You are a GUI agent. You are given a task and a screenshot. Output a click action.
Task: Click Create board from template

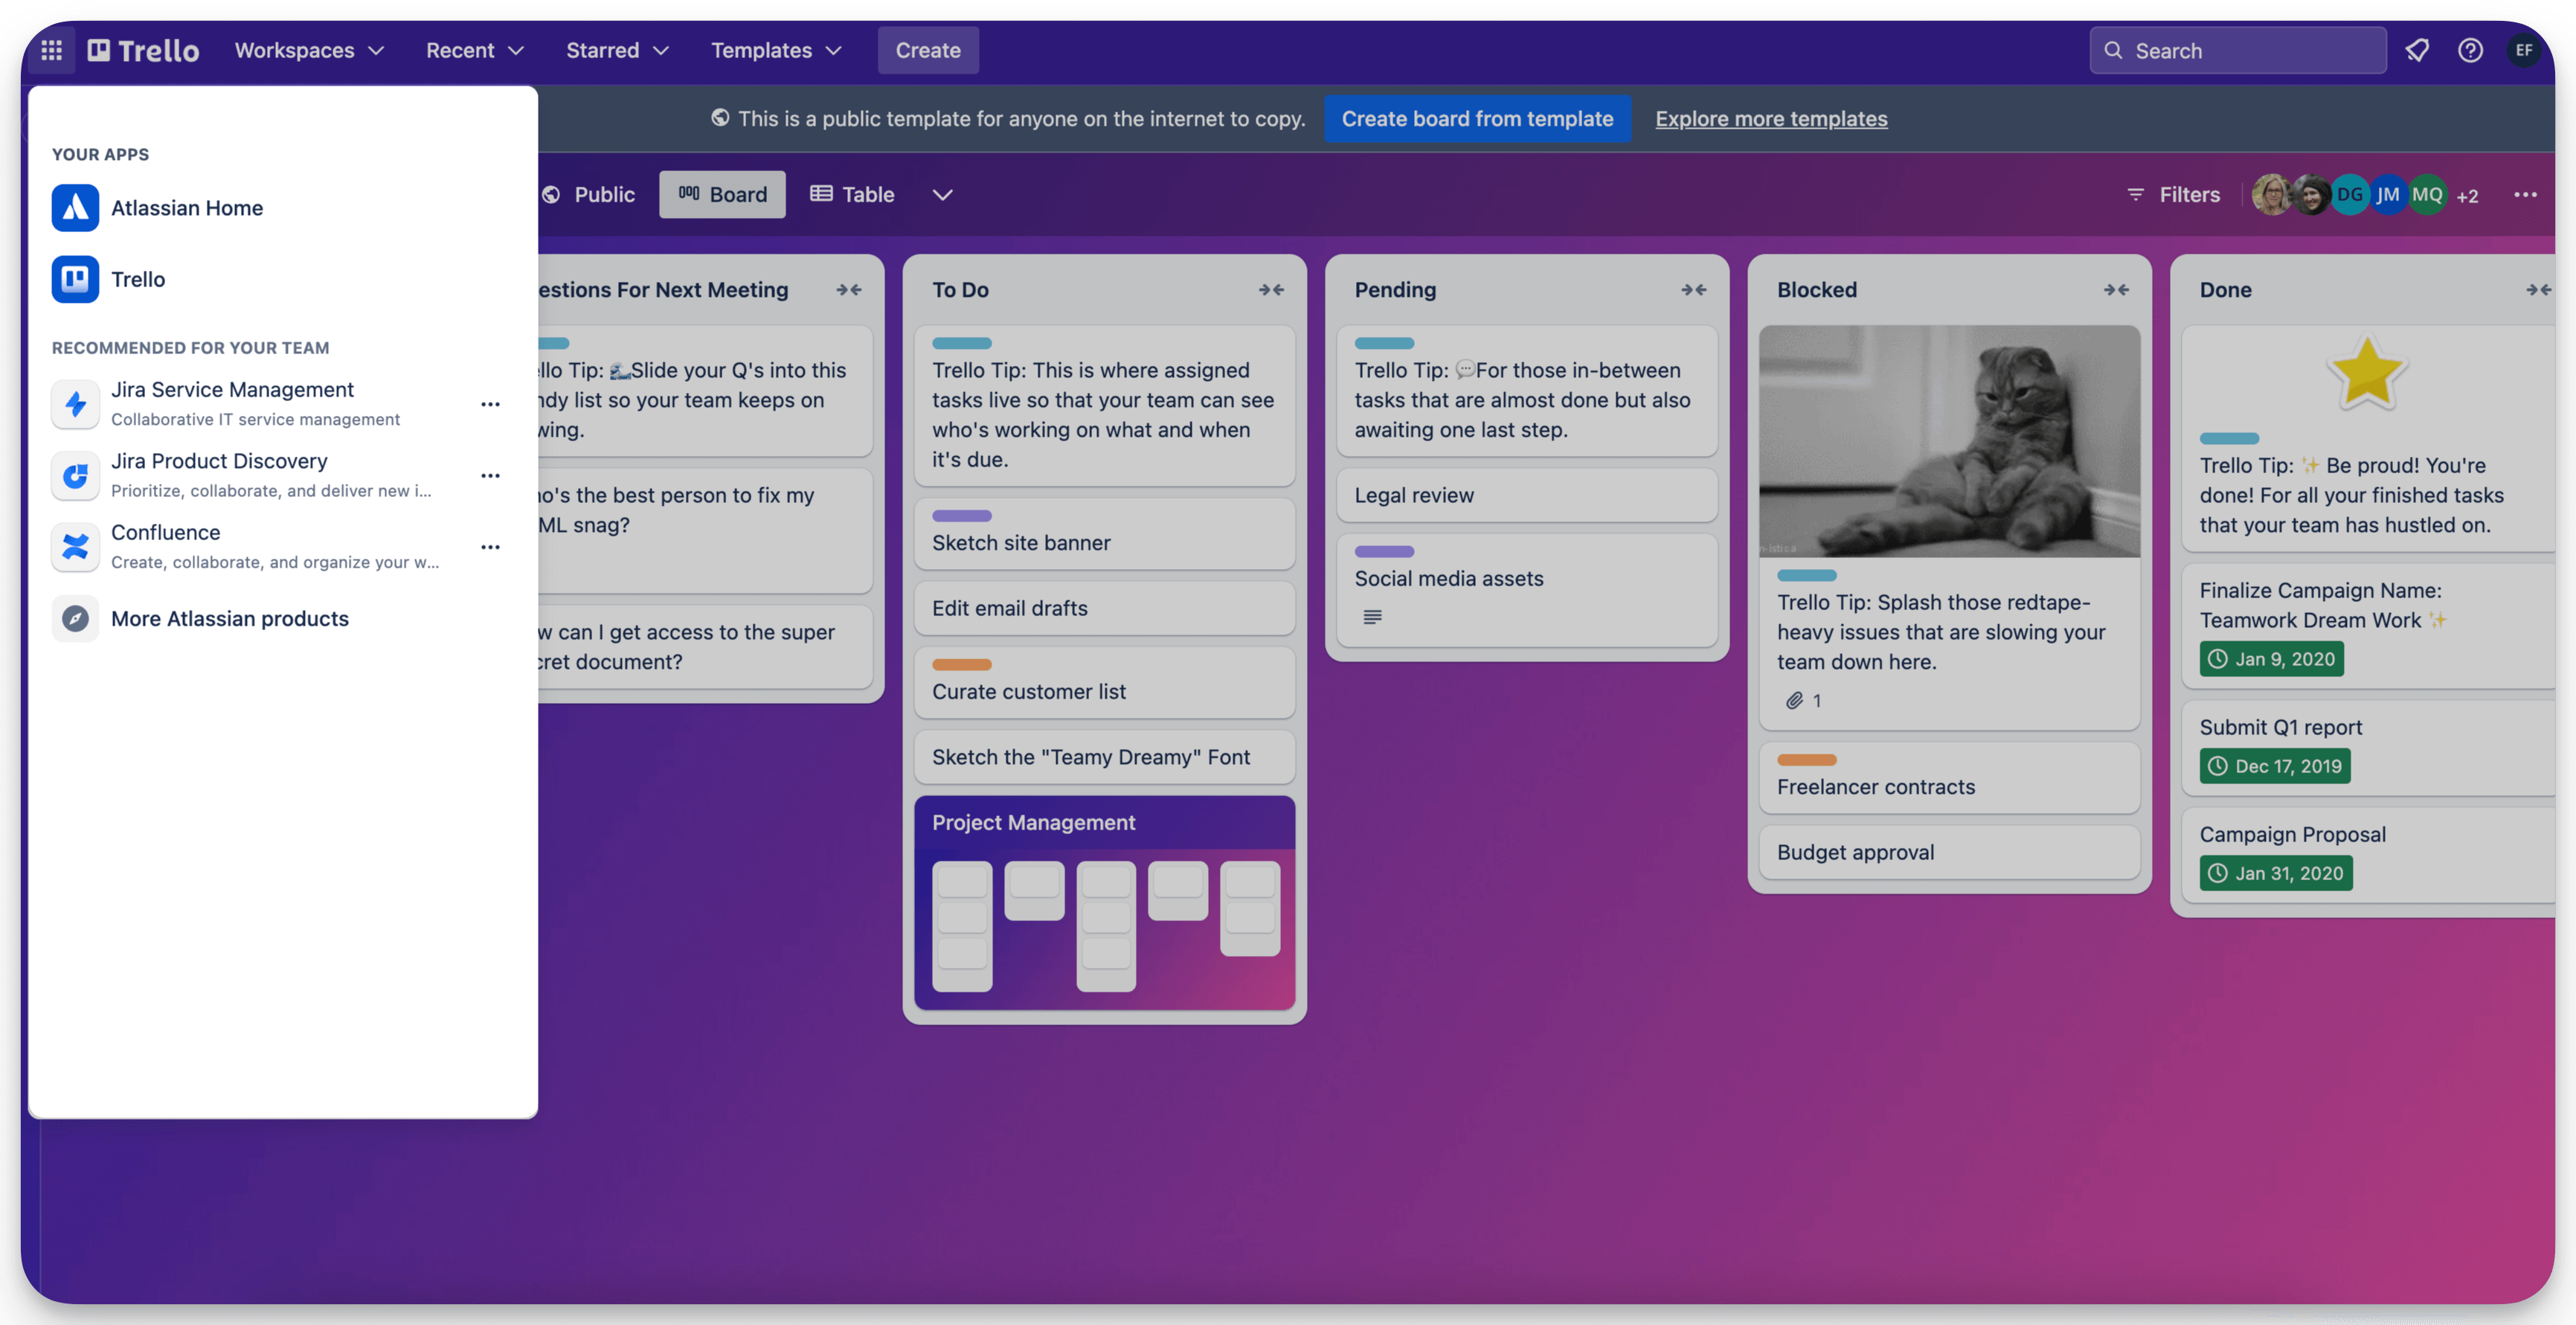1477,118
